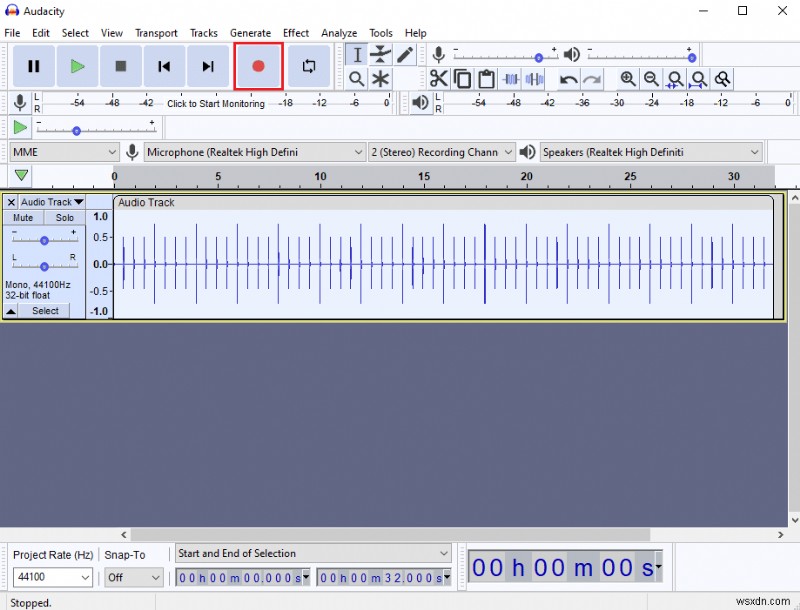Viewport: 800px width, 610px height.
Task: Click the Pause transport button
Action: click(x=34, y=66)
